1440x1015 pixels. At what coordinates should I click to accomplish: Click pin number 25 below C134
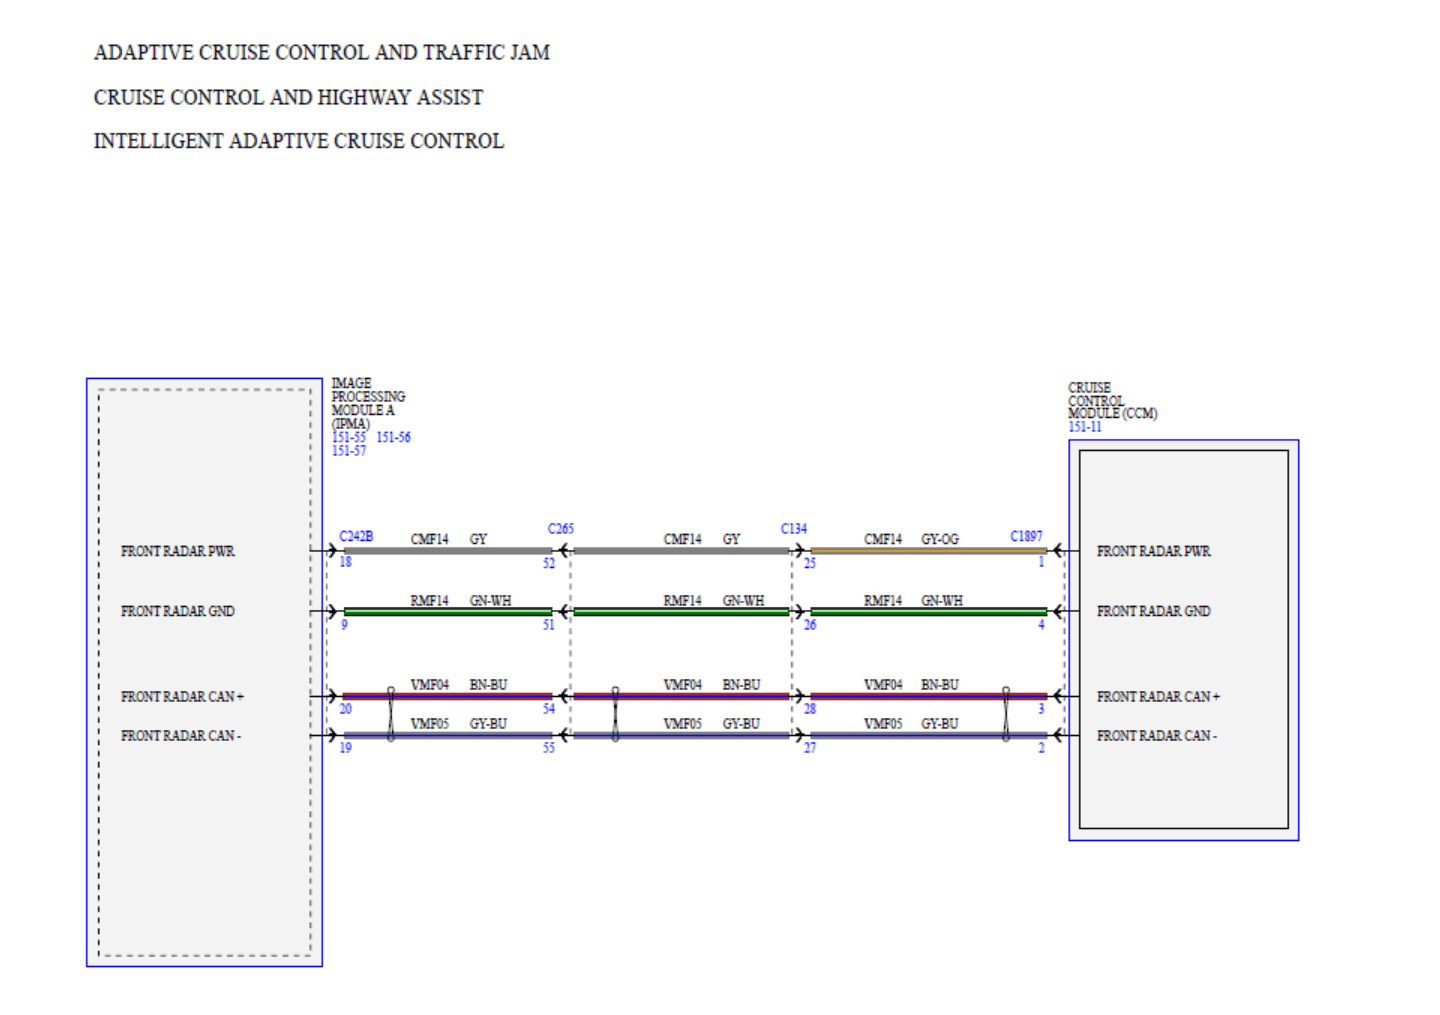[x=809, y=563]
